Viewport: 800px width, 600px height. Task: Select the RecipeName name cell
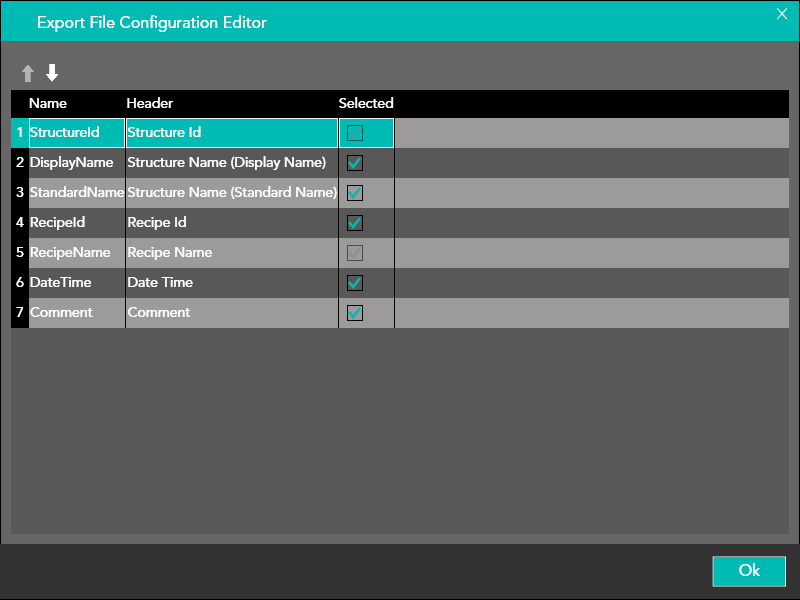tap(76, 253)
